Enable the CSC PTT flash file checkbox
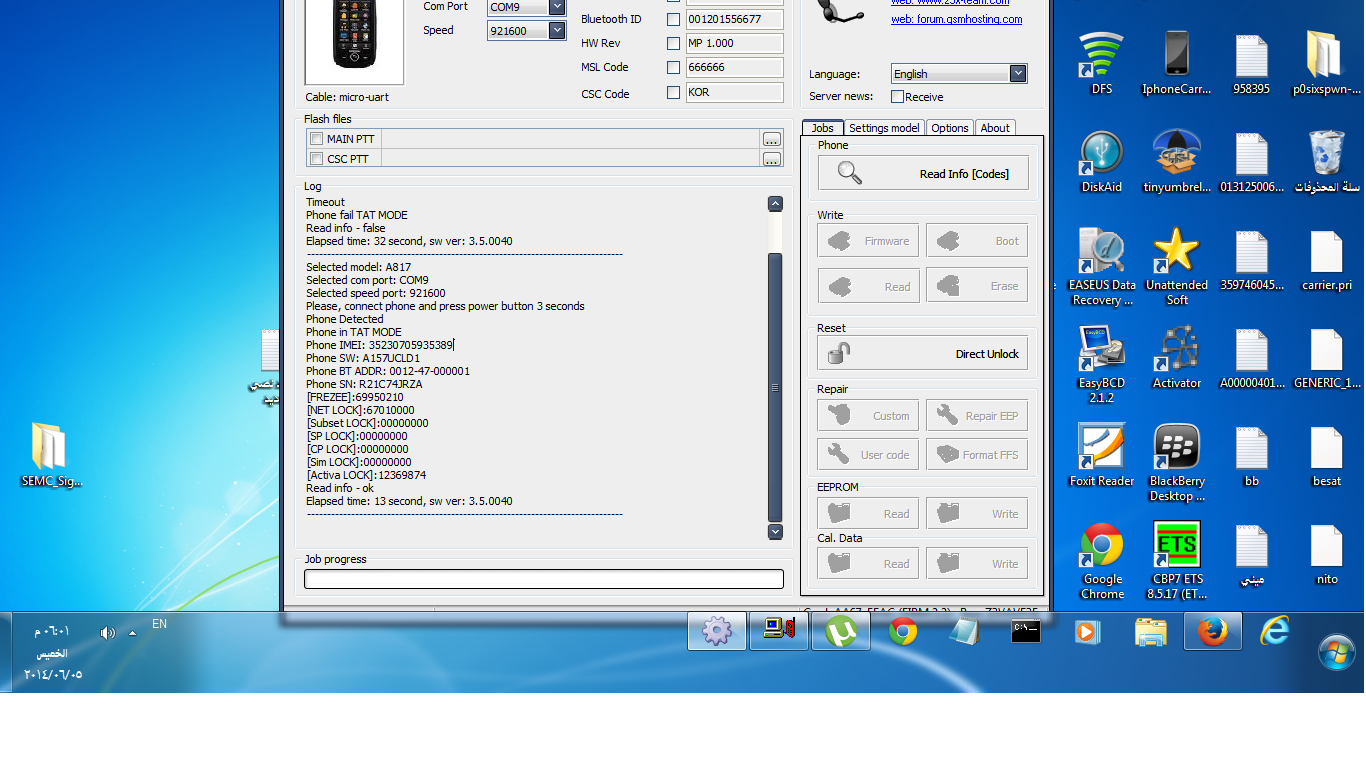Image resolution: width=1366 pixels, height=768 pixels. (316, 159)
